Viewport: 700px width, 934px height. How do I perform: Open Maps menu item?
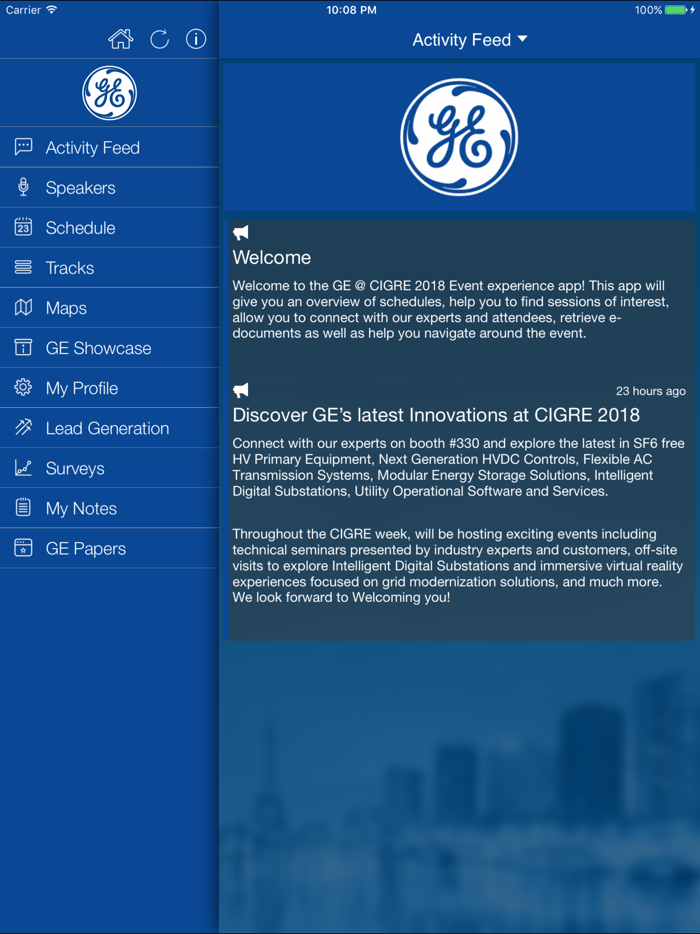[110, 308]
